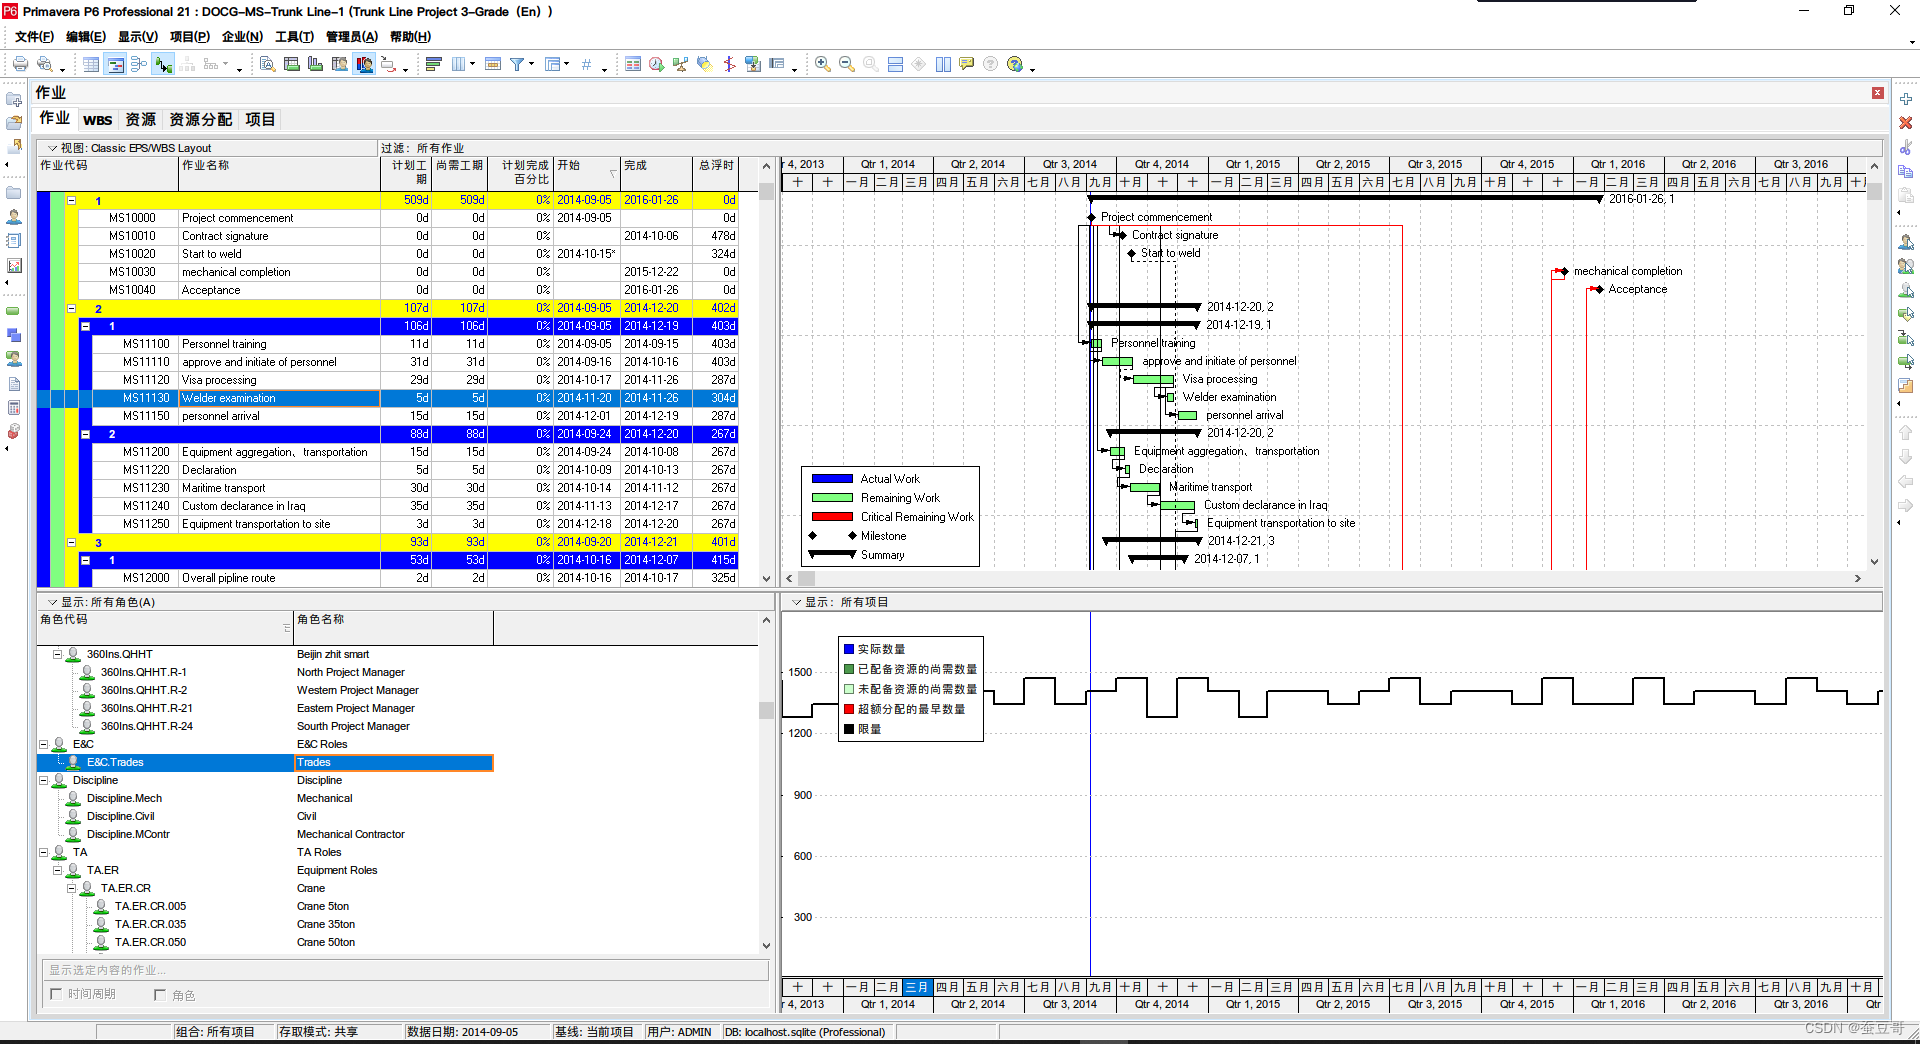Click the Assign Resources icon
Viewport: 1920px width, 1044px height.
[1906, 242]
